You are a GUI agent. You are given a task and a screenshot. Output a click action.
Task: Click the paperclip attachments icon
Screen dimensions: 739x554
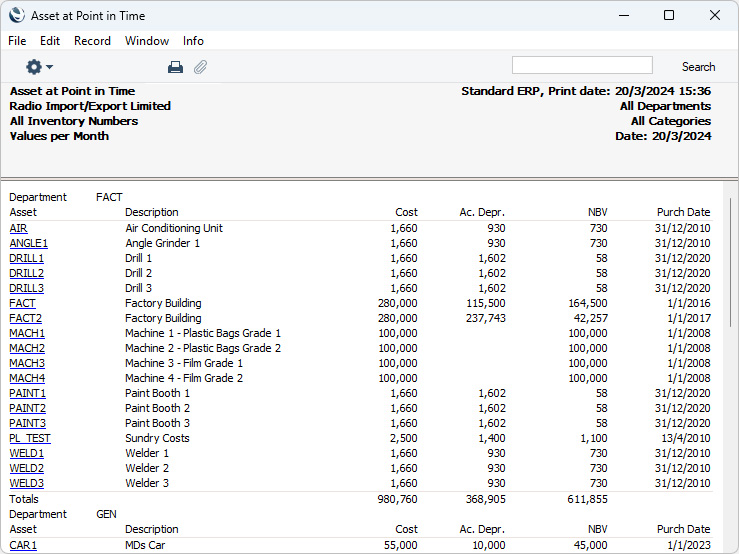[x=200, y=67]
